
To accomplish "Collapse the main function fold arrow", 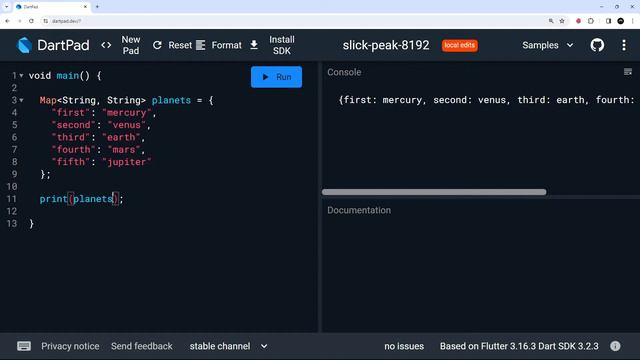I will 21,76.
